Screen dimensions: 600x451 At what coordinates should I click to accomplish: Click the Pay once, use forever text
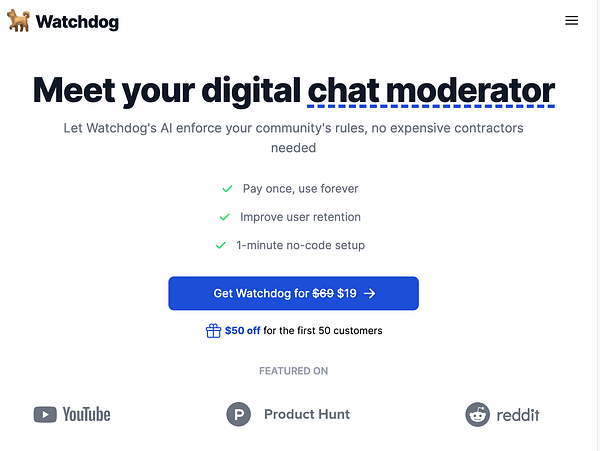click(300, 189)
